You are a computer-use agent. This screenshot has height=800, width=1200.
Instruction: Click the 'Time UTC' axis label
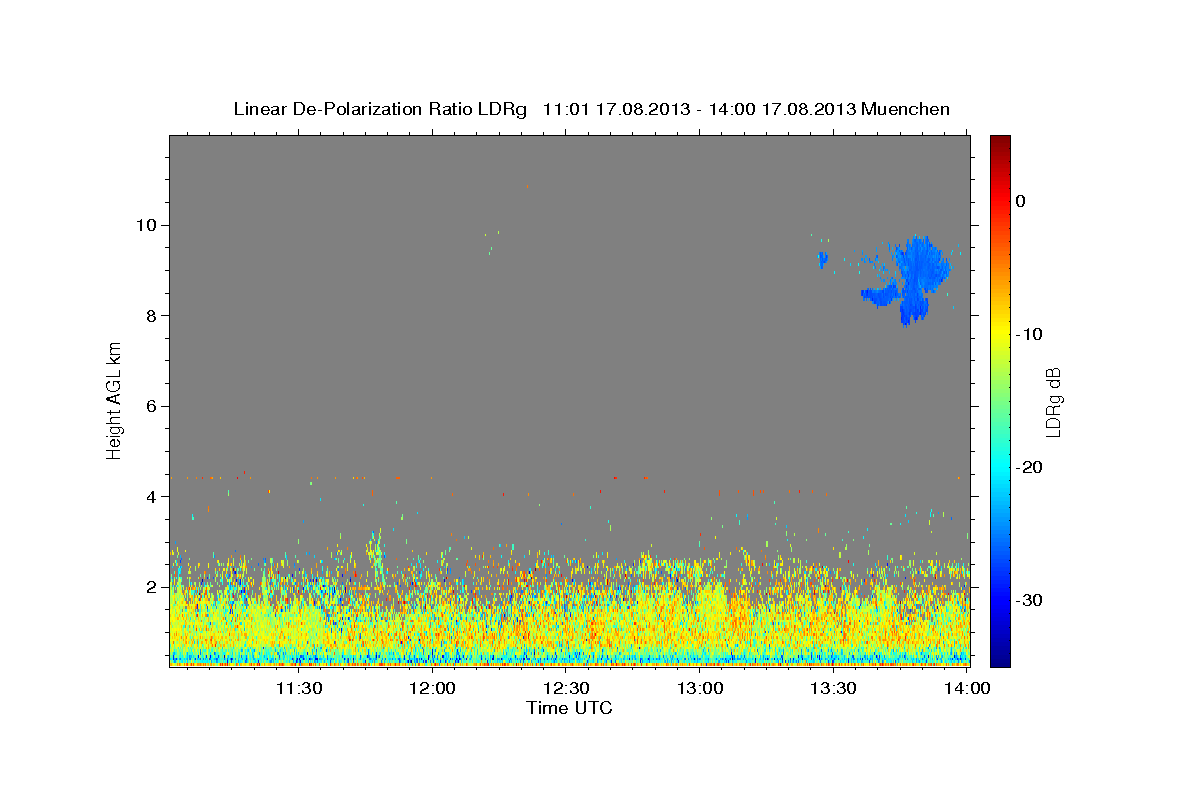coord(569,708)
